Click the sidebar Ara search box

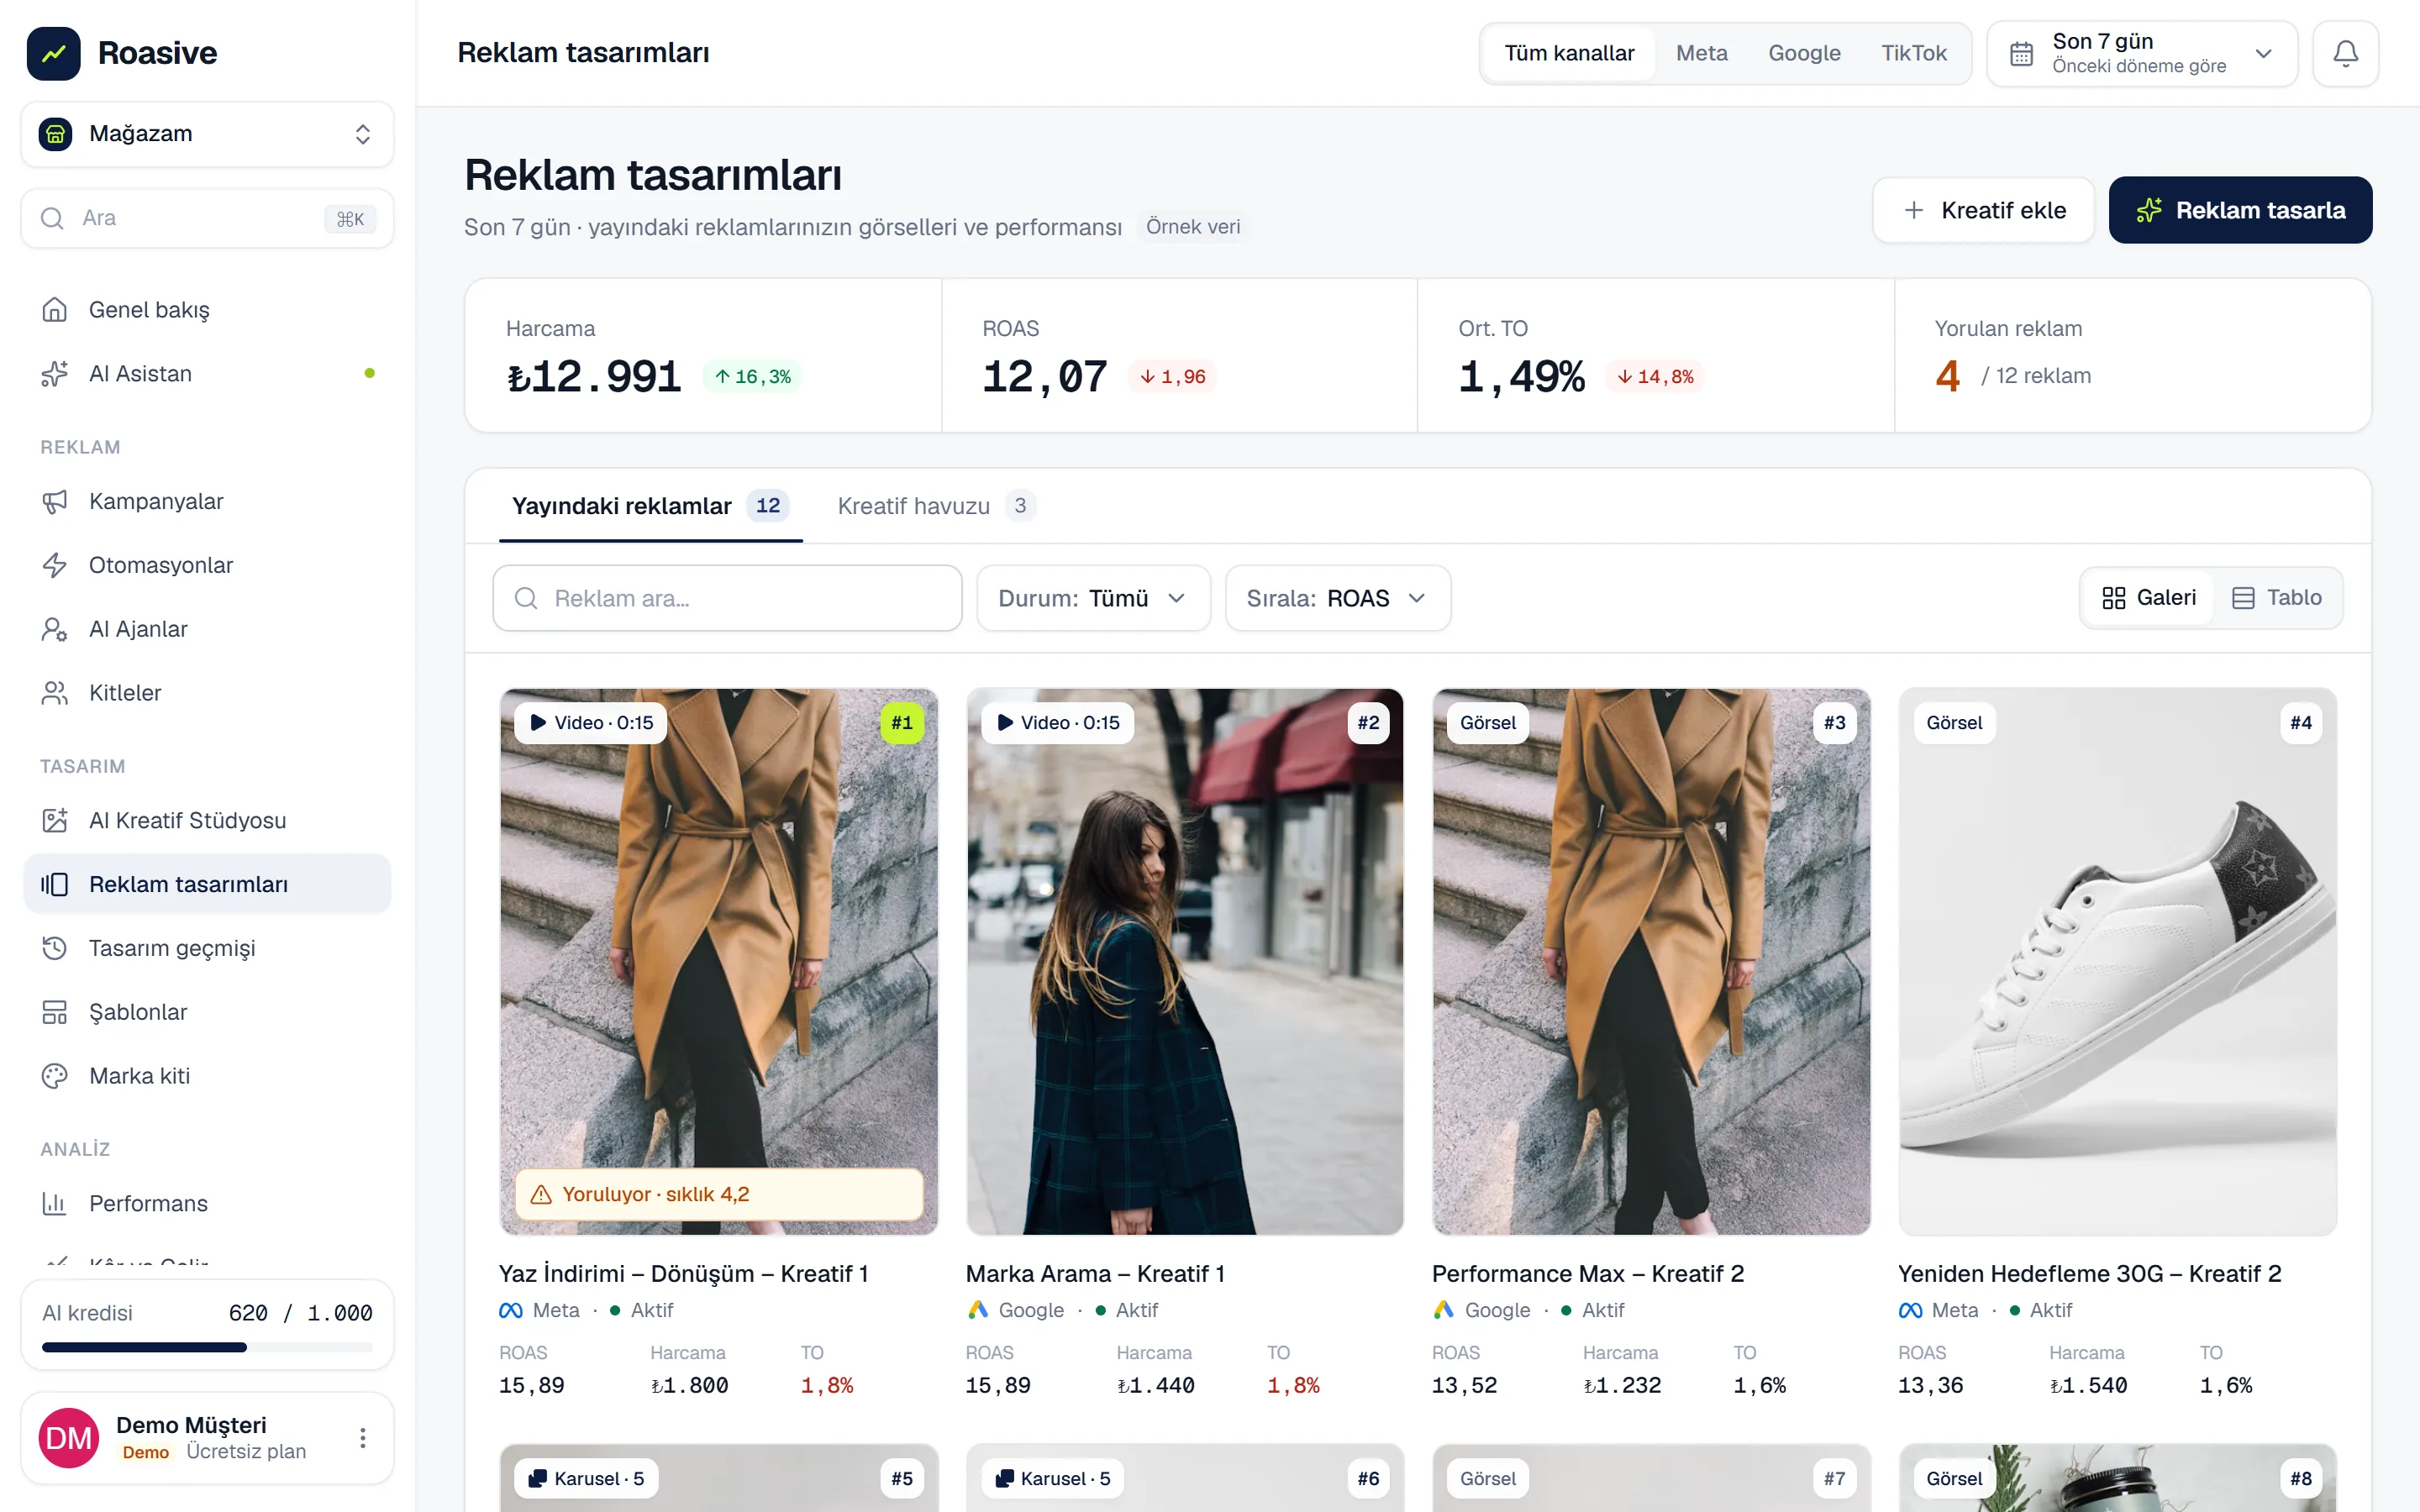(x=207, y=218)
